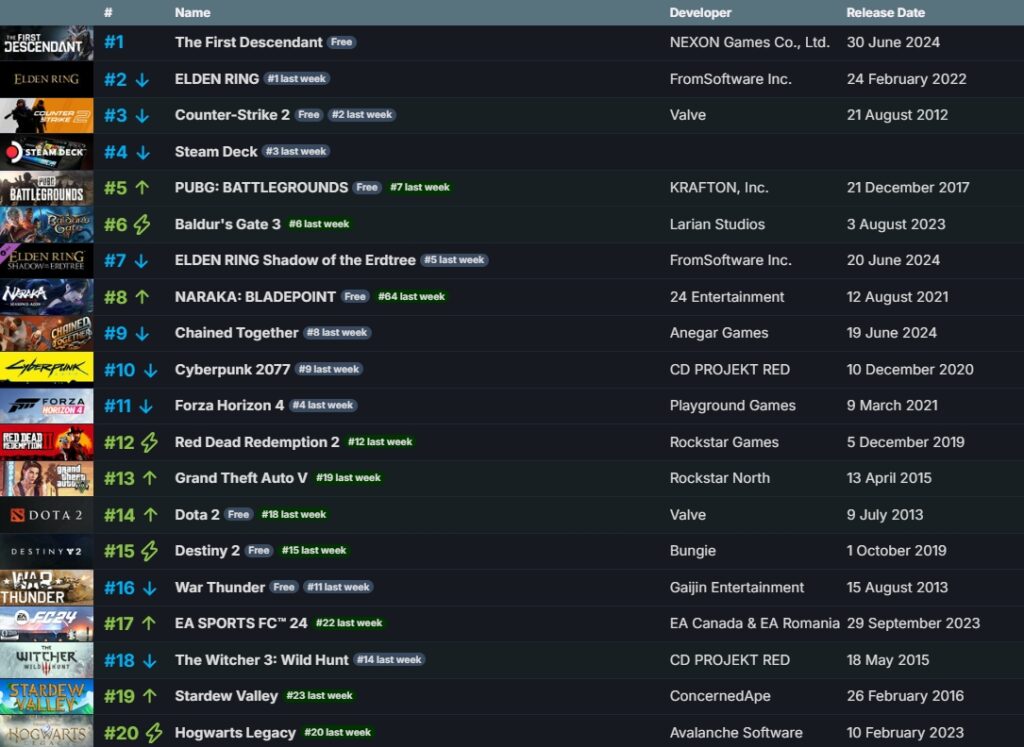Click The First Descendant game thumbnail
The height and width of the screenshot is (747, 1024).
pyautogui.click(x=47, y=43)
